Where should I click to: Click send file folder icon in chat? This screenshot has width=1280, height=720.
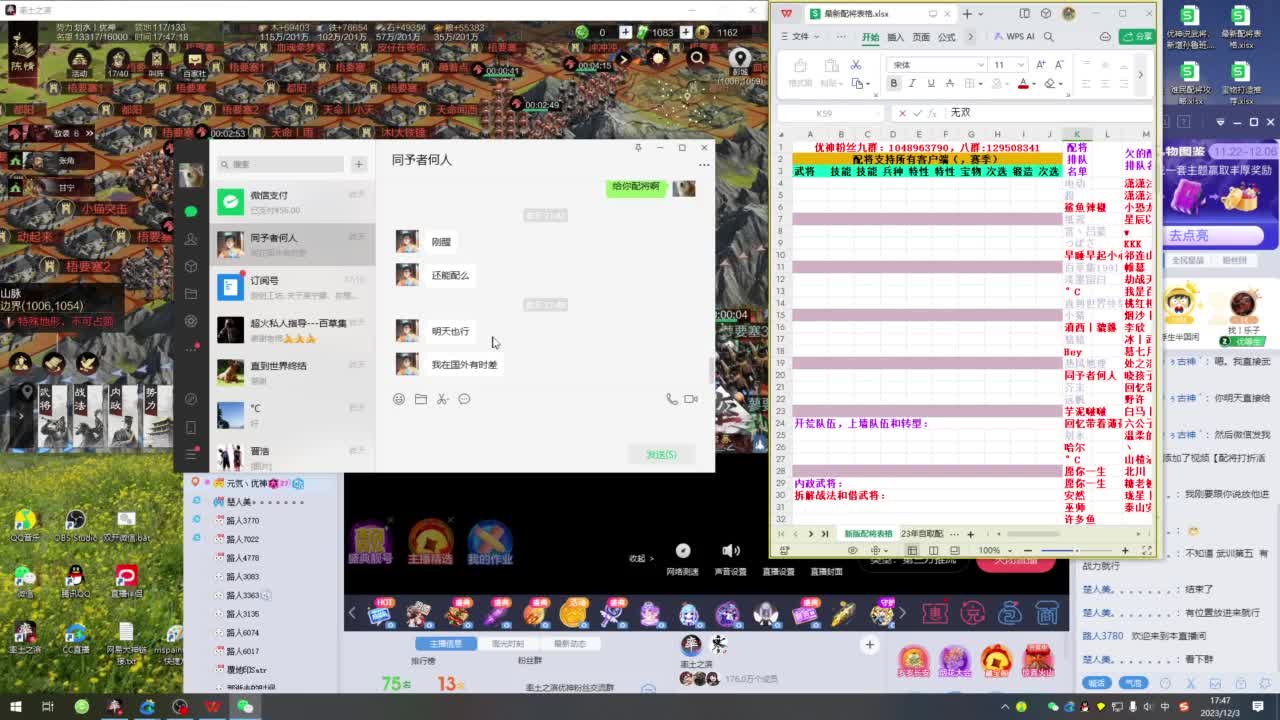pyautogui.click(x=421, y=399)
